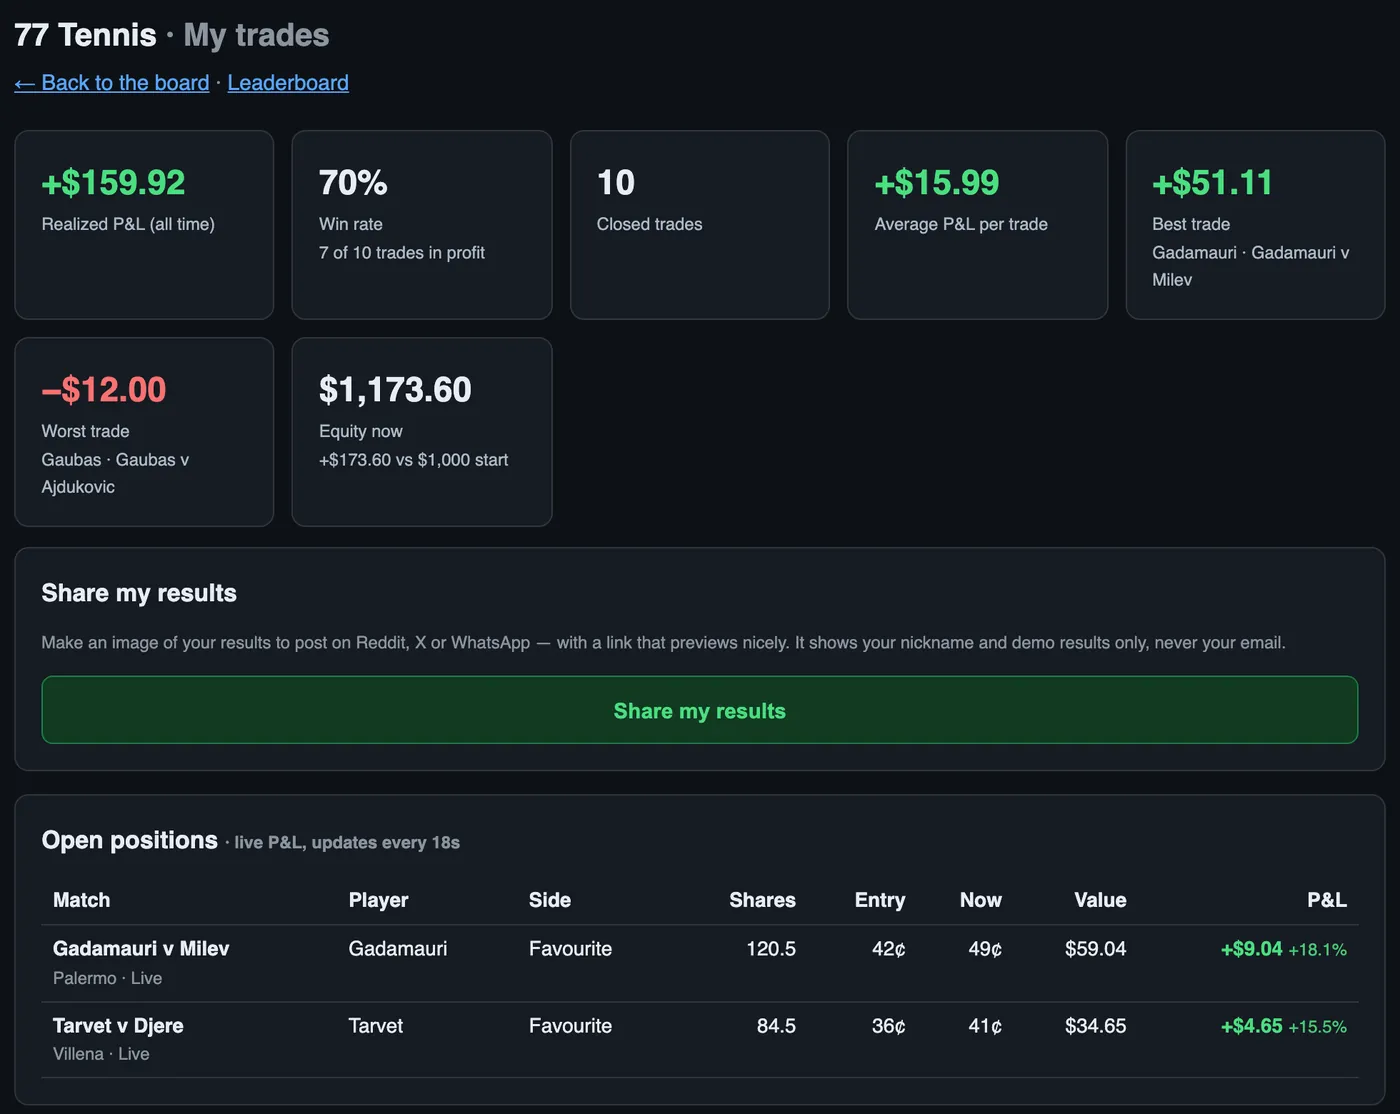
Task: Click the 'My trades' heading text
Action: [256, 35]
